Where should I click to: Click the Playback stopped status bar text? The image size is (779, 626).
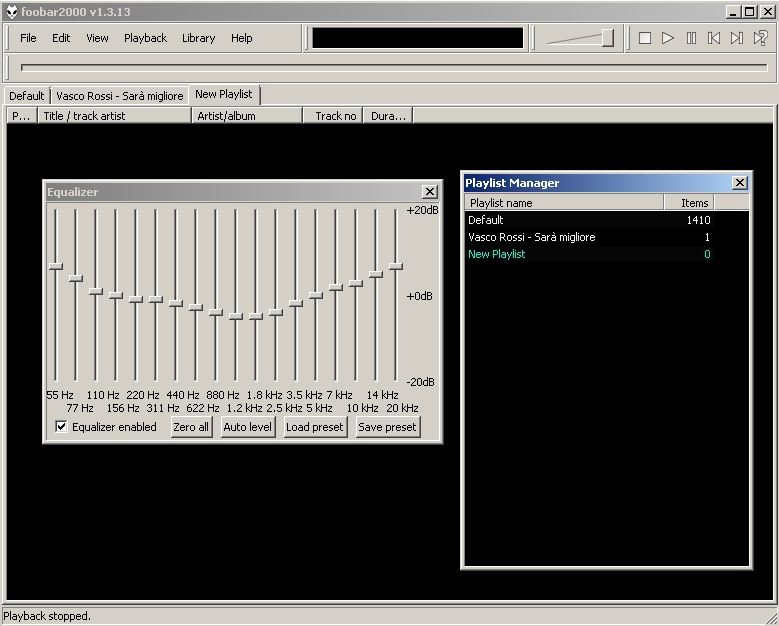coord(47,616)
